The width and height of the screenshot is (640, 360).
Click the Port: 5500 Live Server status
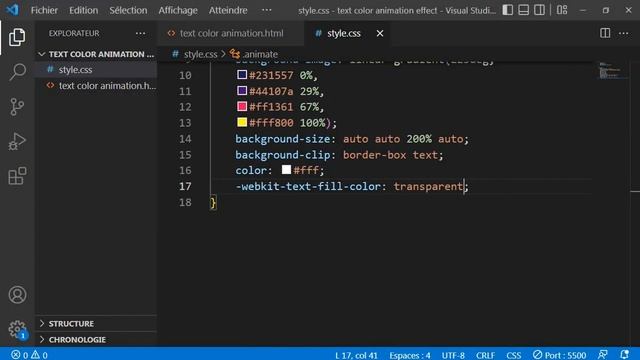click(x=560, y=355)
